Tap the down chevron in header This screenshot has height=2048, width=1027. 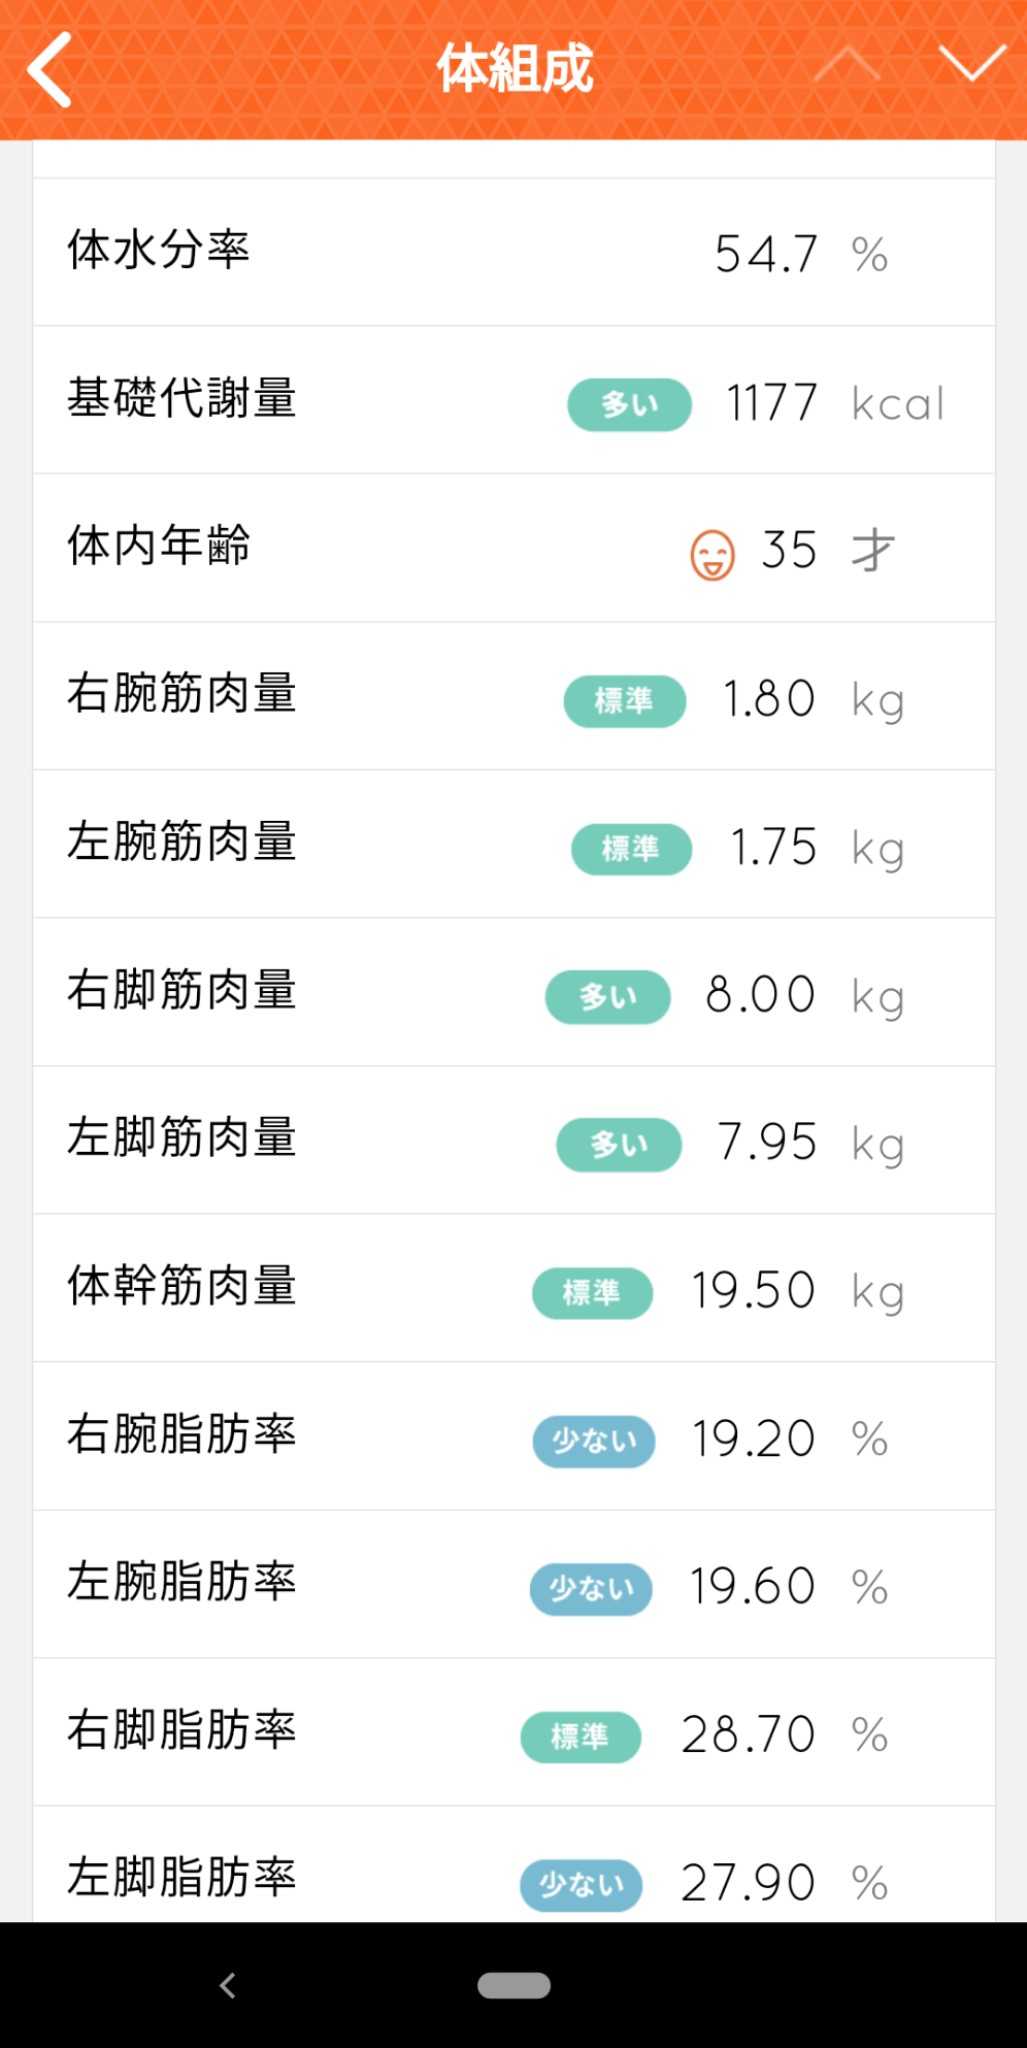point(972,64)
